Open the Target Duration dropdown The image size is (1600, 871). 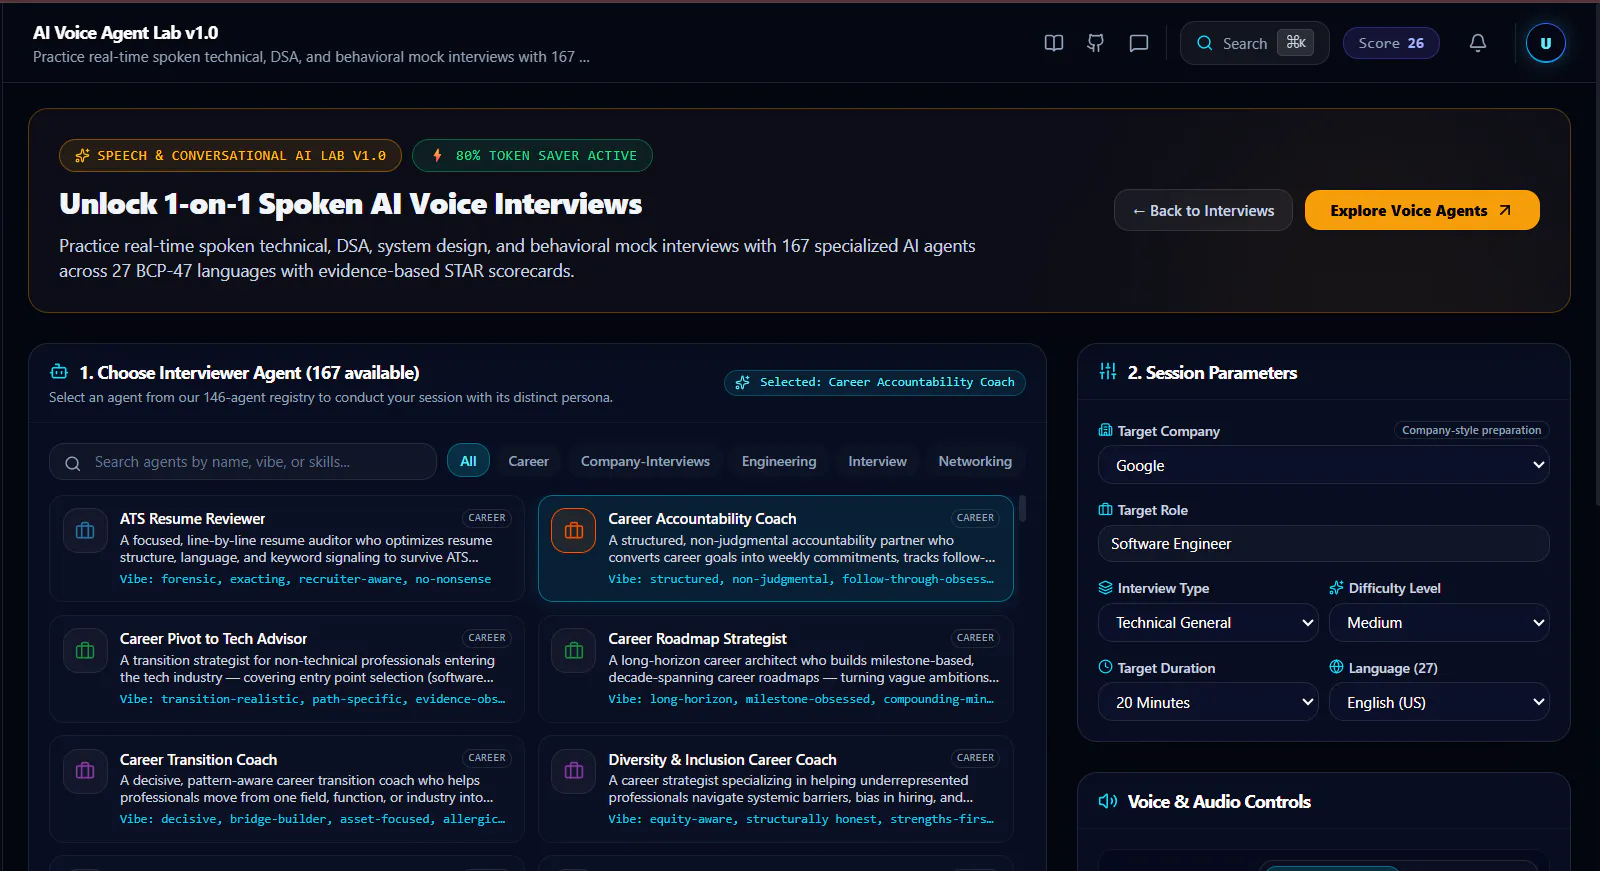click(x=1208, y=702)
